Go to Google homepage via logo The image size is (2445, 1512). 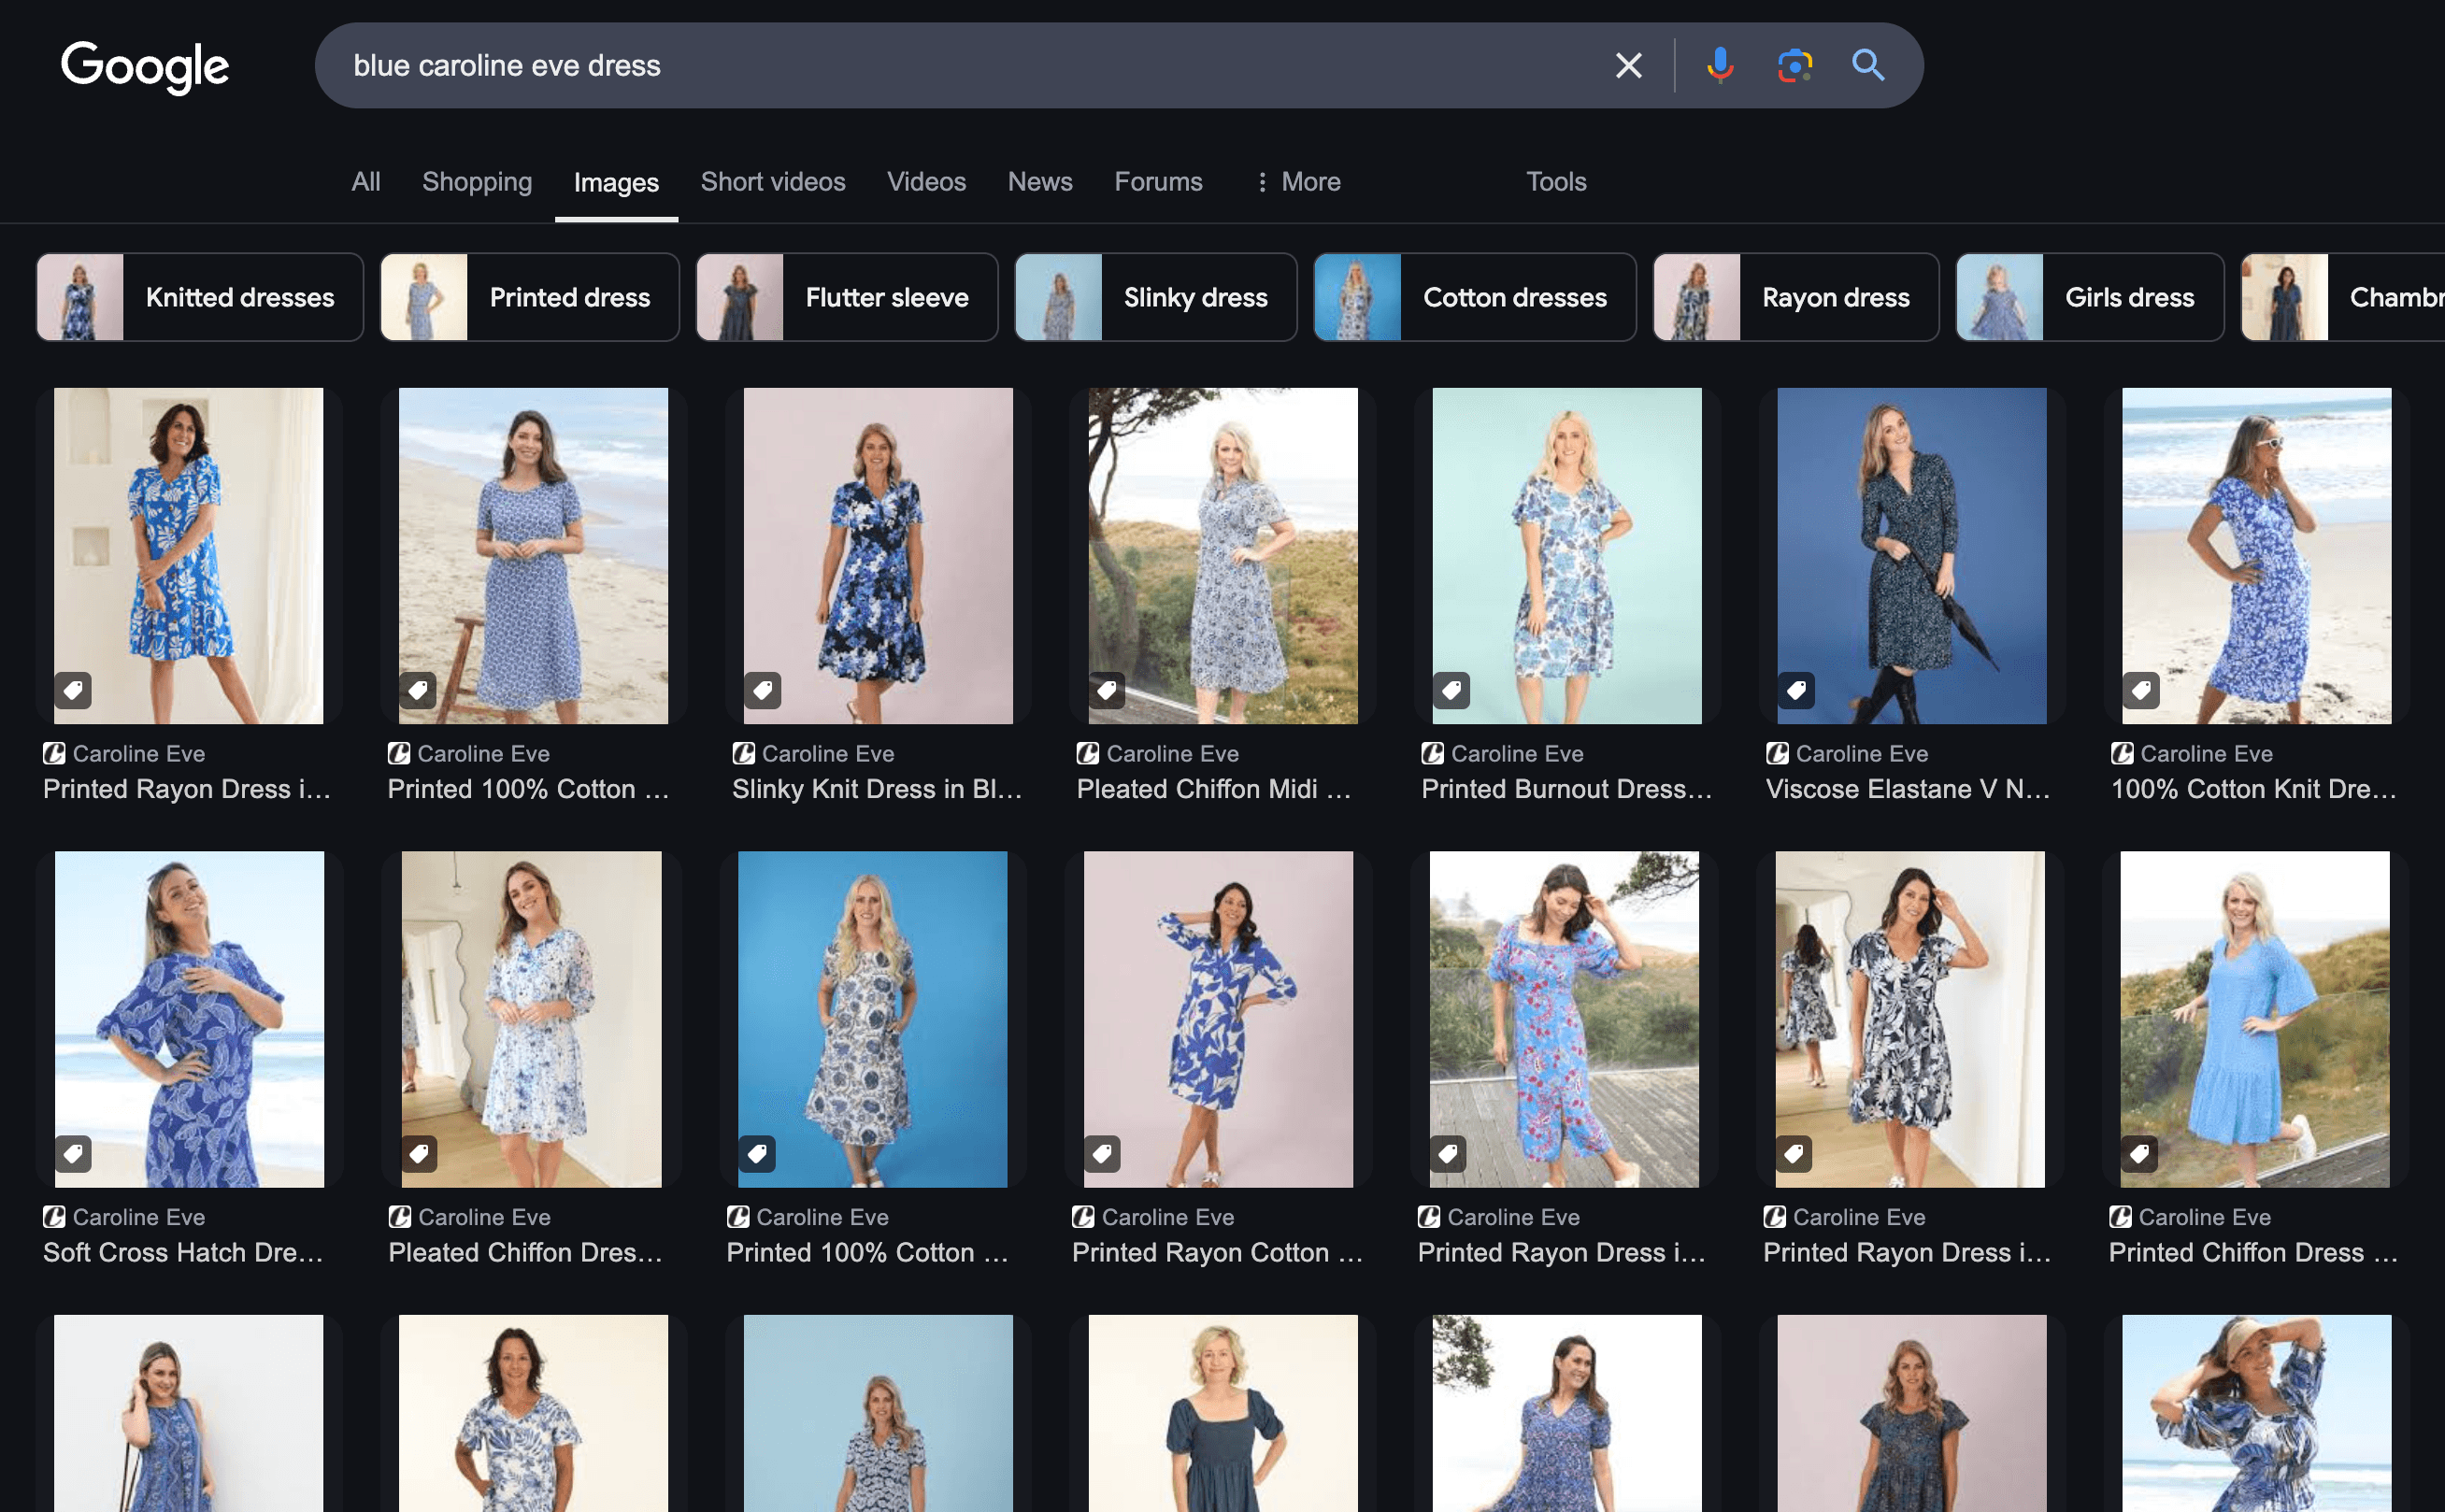[145, 67]
